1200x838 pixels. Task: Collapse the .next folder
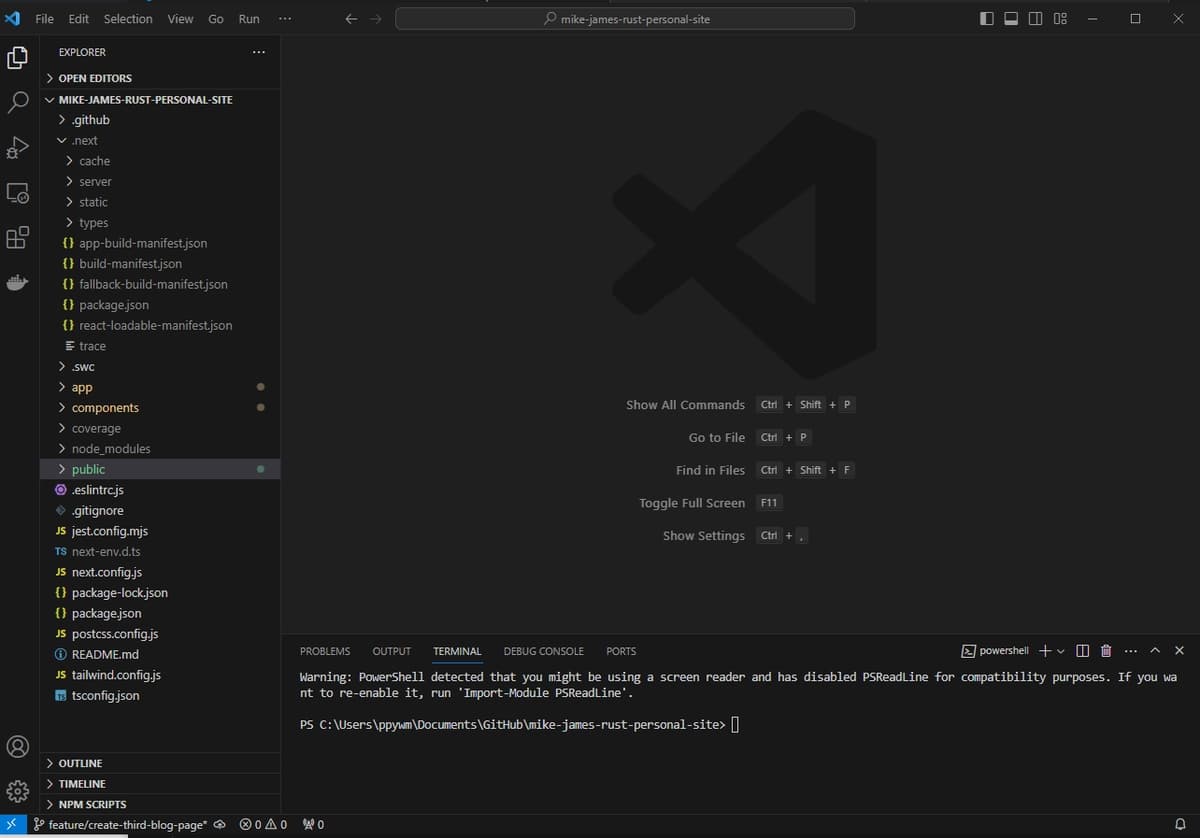pos(160,141)
